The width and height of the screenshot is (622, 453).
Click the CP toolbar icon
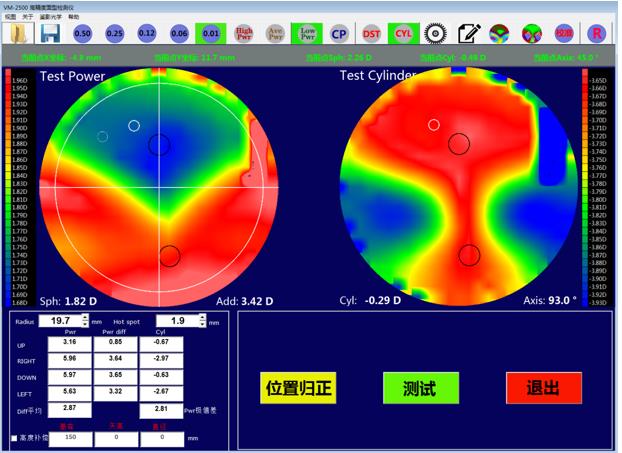pos(339,34)
